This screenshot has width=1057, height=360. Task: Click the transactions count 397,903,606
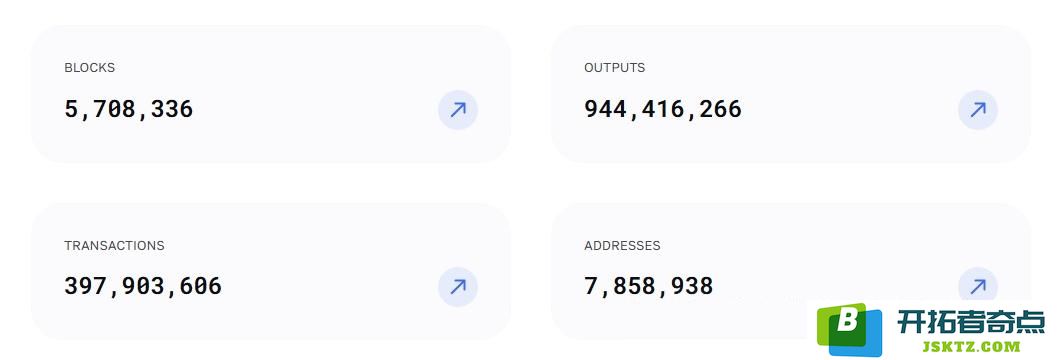143,287
